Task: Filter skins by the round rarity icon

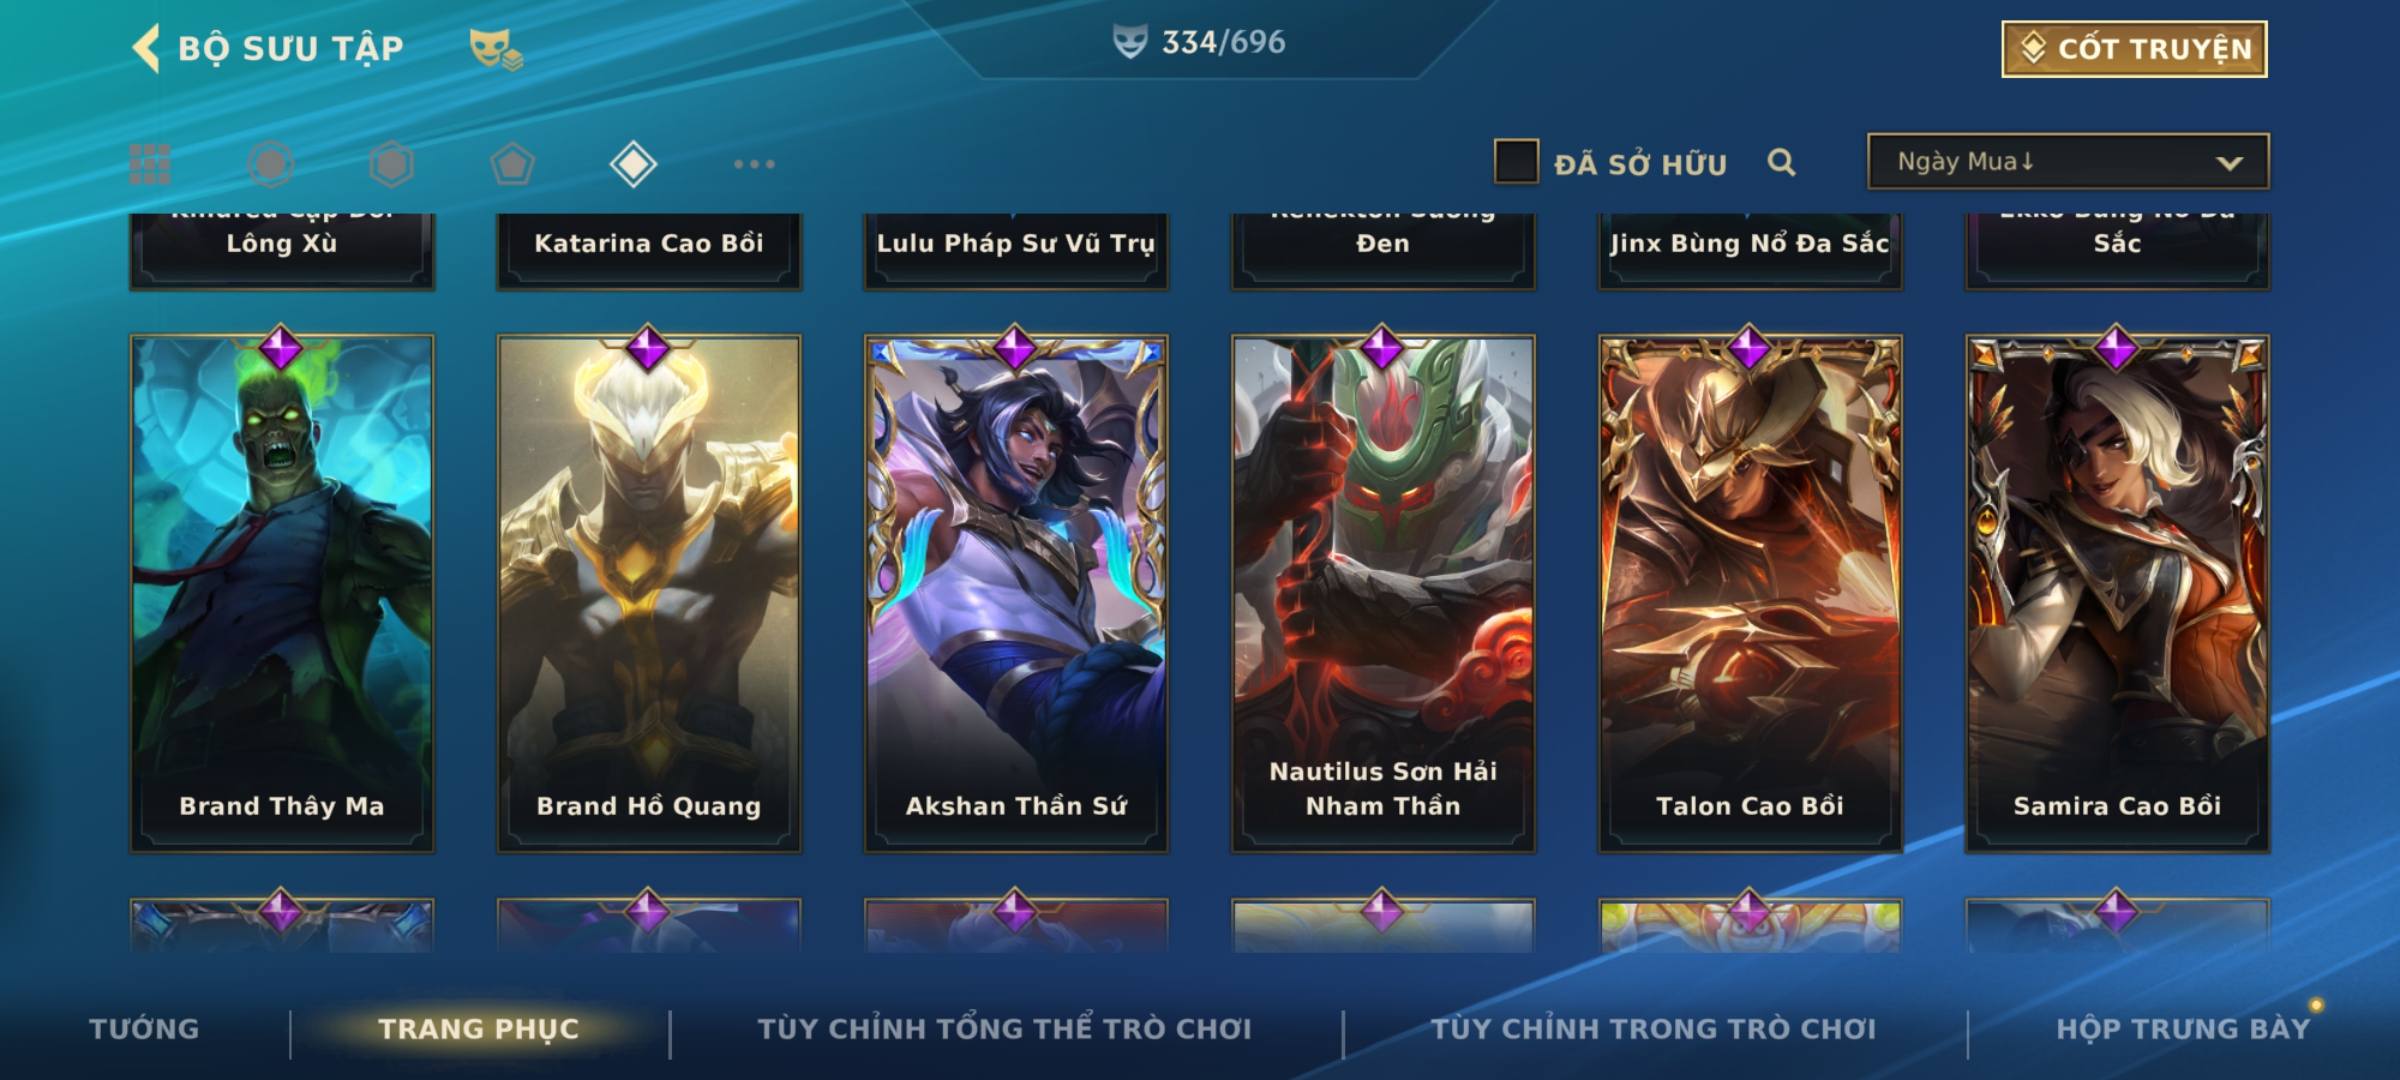Action: click(271, 164)
